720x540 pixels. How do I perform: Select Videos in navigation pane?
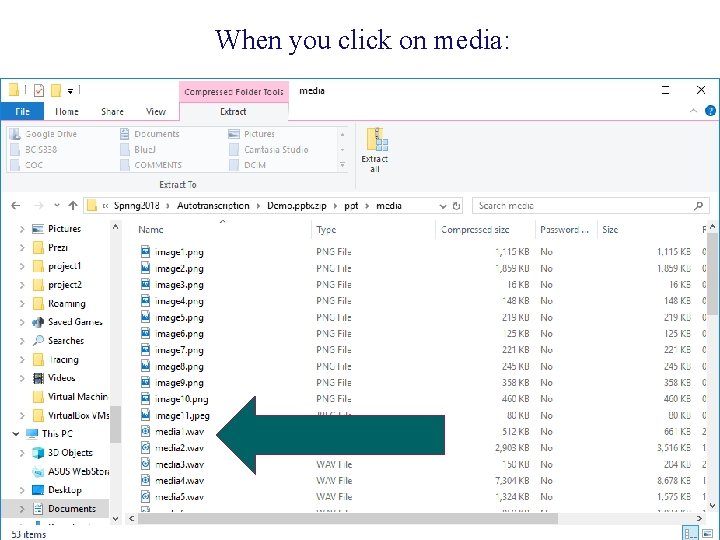coord(54,378)
